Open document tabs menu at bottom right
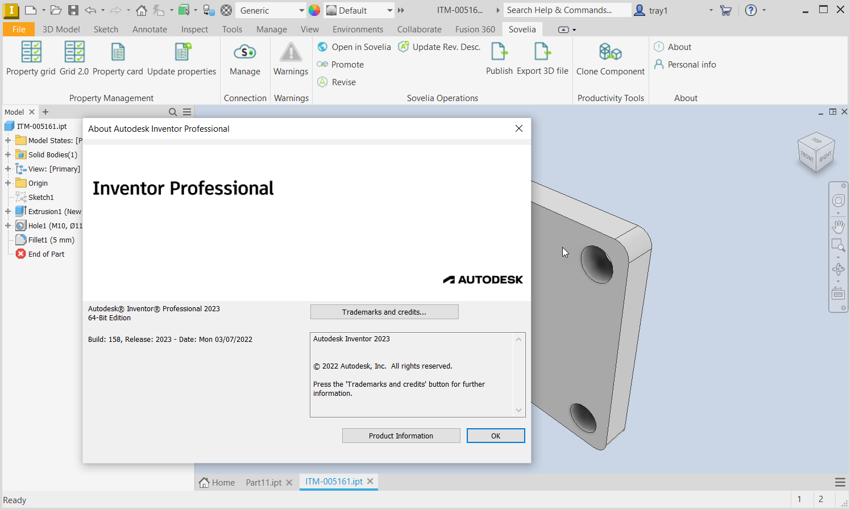850x510 pixels. coord(840,482)
